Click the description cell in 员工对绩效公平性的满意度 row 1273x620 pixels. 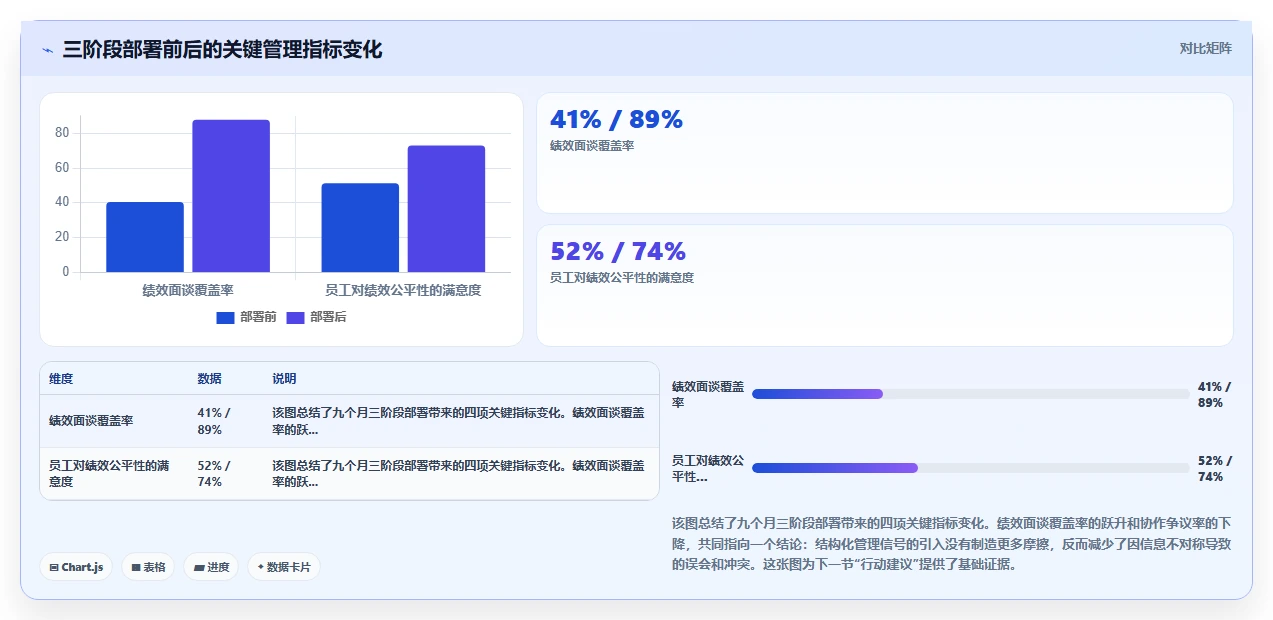(x=459, y=473)
